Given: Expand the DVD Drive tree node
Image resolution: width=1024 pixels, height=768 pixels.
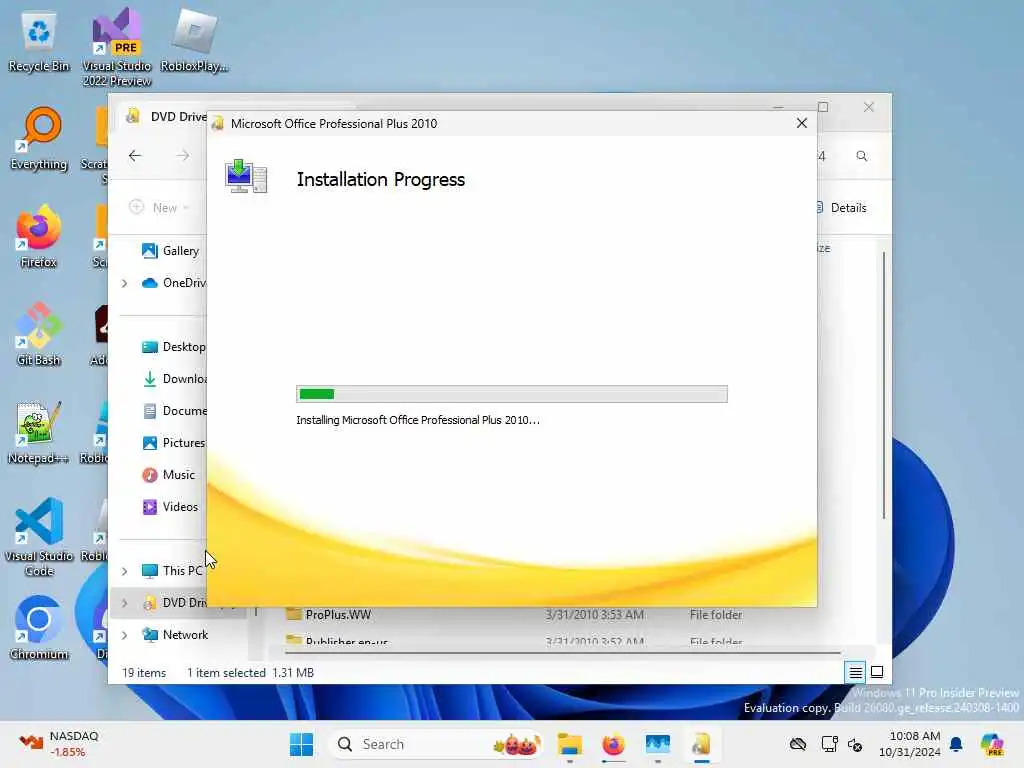Looking at the screenshot, I should [x=125, y=603].
